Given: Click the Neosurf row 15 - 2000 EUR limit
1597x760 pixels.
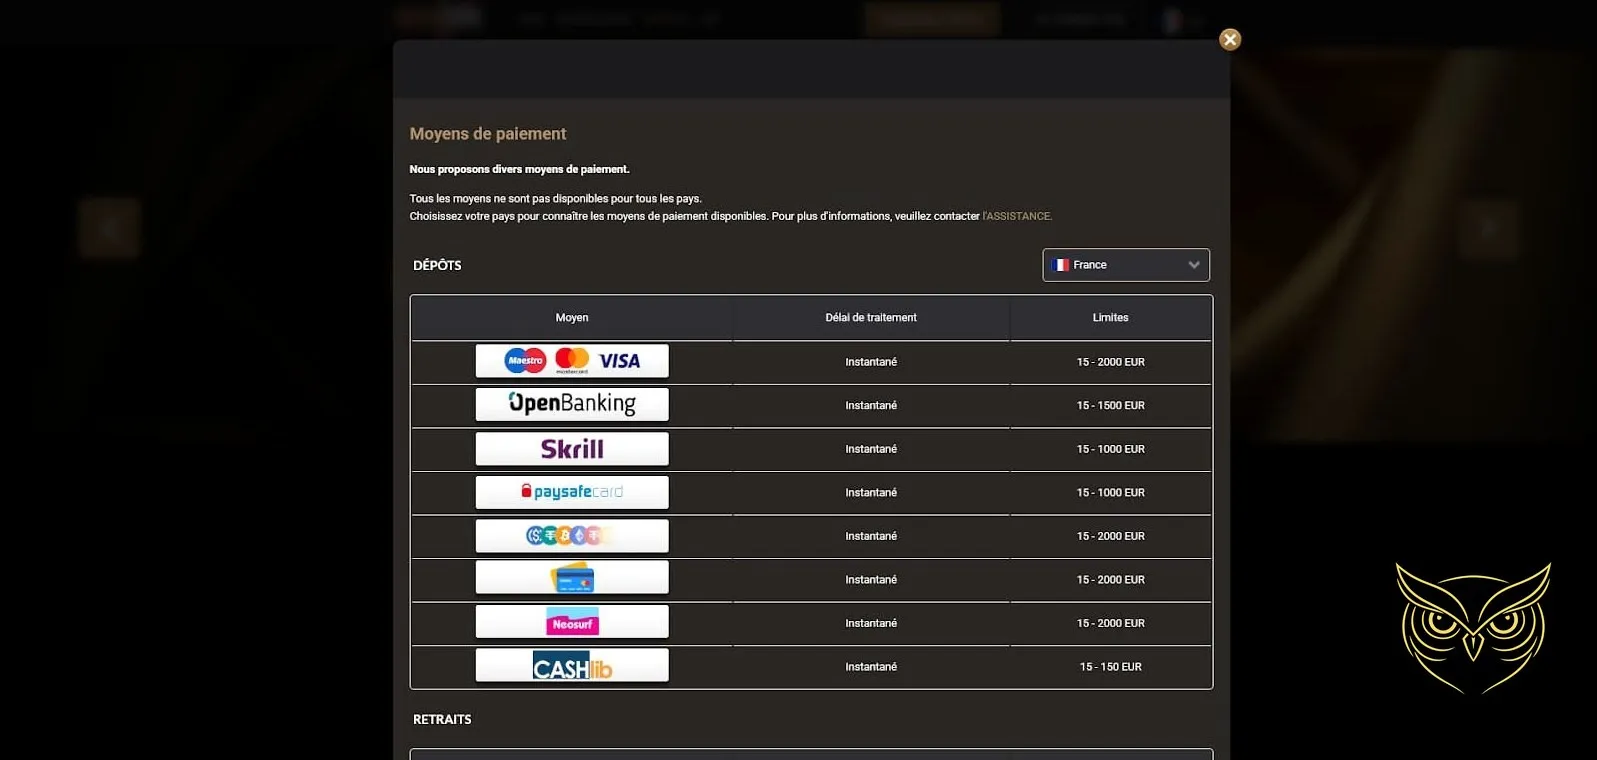Looking at the screenshot, I should pyautogui.click(x=1110, y=623).
